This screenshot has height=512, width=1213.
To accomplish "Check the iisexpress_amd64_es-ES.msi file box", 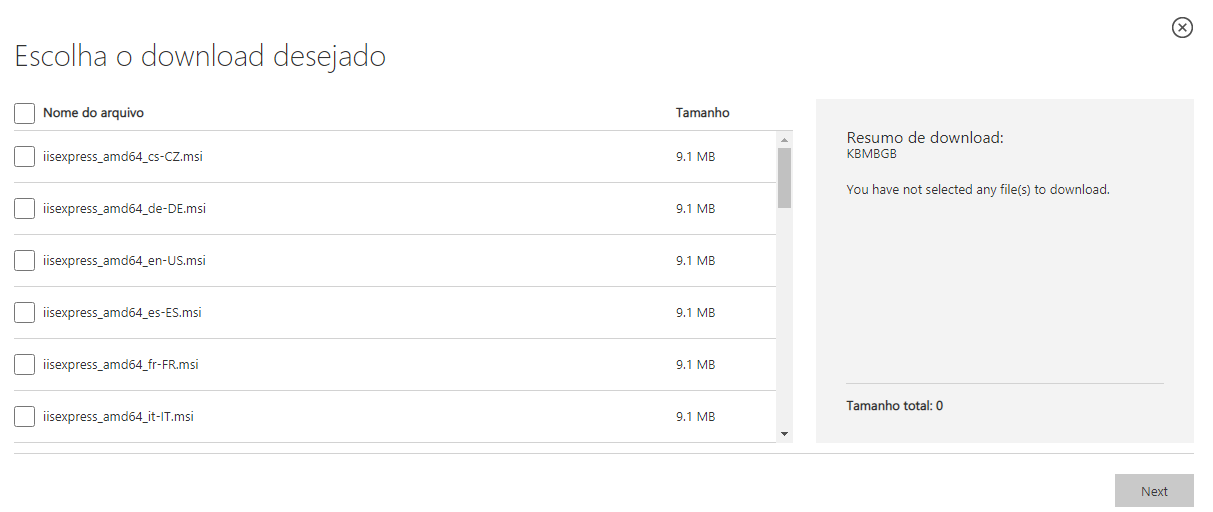I will pyautogui.click(x=25, y=313).
